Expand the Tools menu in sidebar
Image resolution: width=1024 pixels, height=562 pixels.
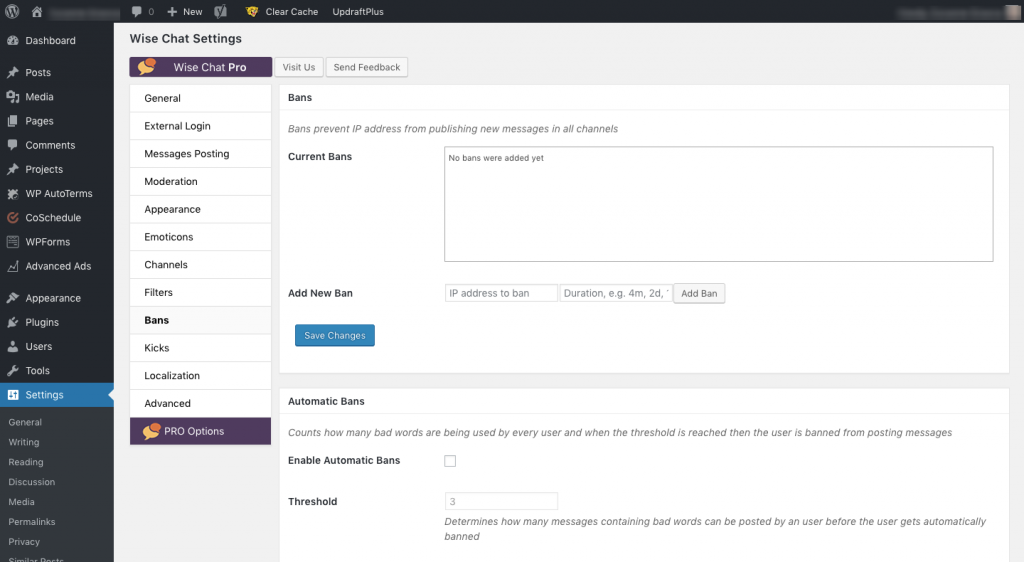pyautogui.click(x=37, y=371)
